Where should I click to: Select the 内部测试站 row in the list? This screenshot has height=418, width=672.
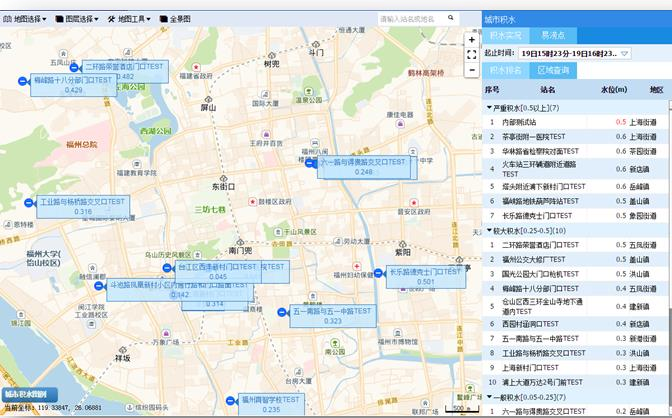[540, 122]
